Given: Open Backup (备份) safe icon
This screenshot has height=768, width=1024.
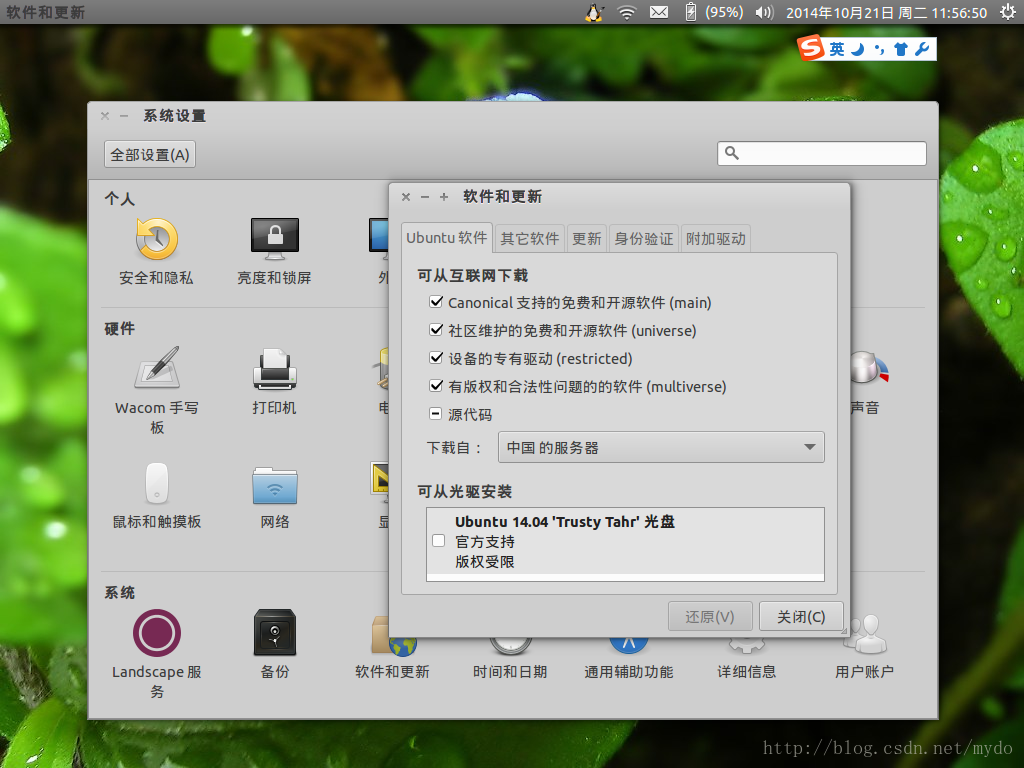Looking at the screenshot, I should tap(274, 632).
